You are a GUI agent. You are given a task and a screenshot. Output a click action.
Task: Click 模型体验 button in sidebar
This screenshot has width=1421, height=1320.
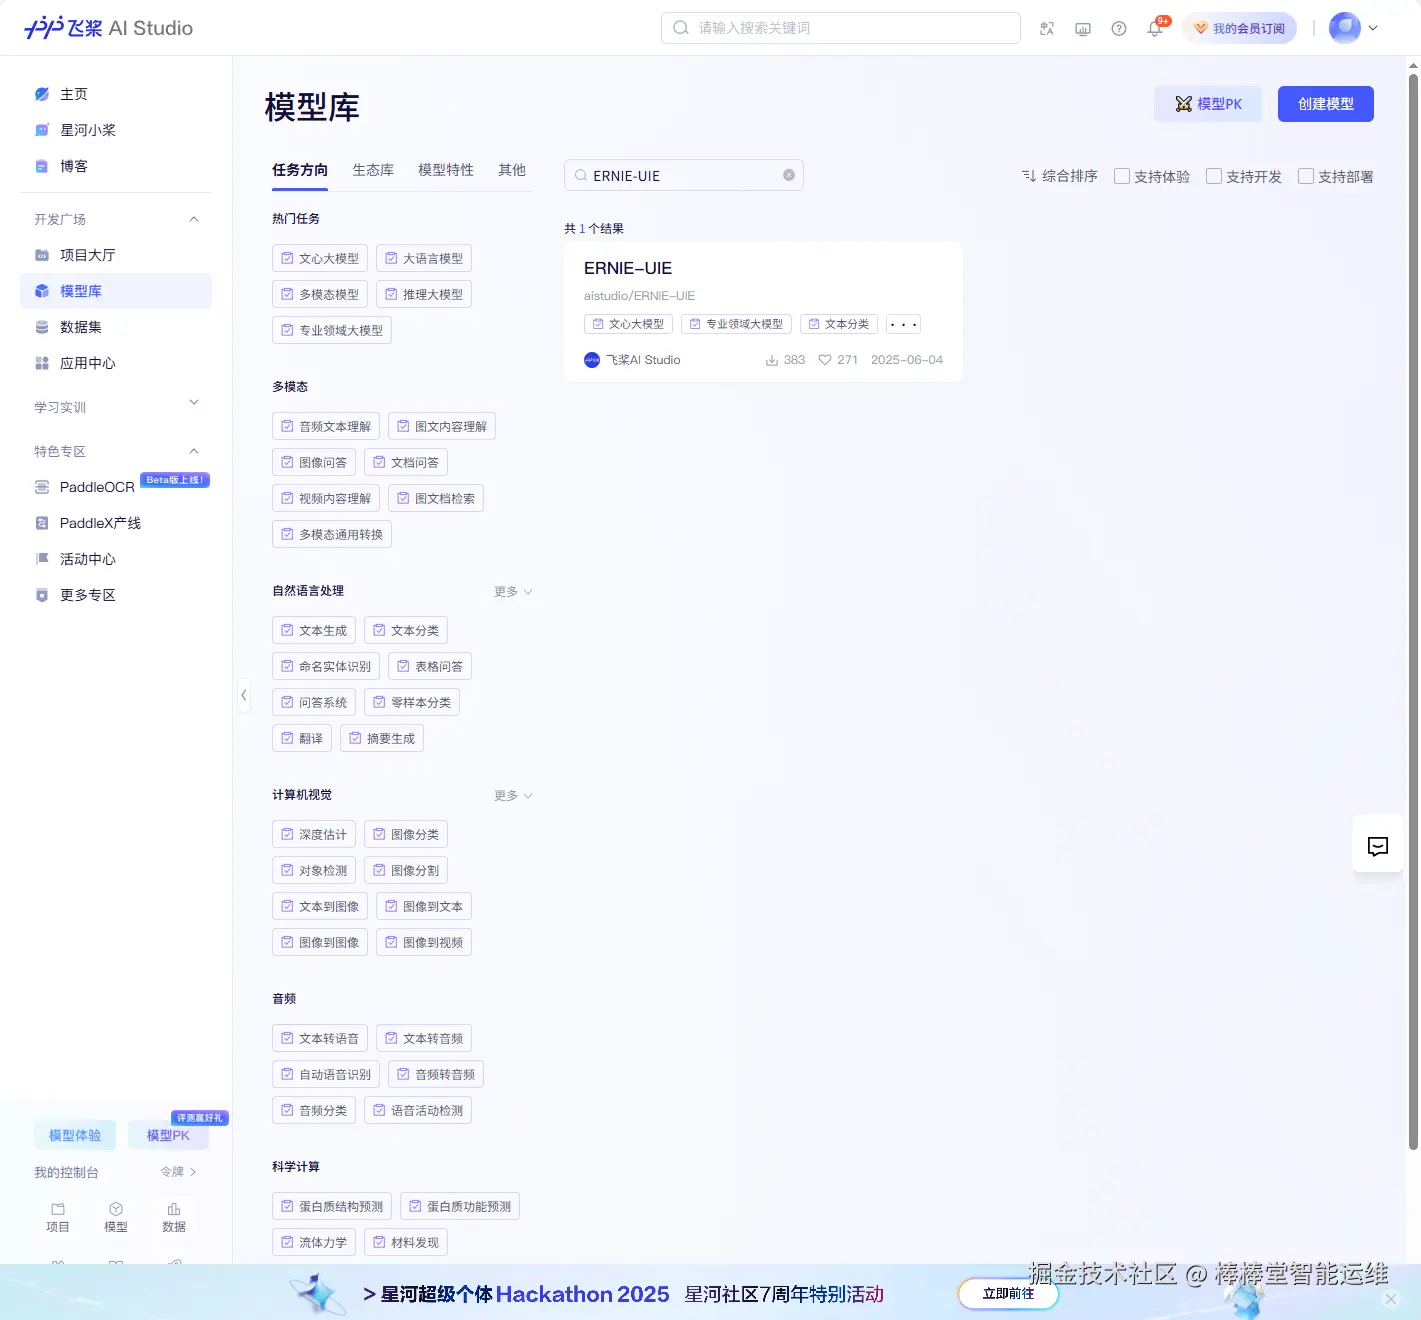75,1135
